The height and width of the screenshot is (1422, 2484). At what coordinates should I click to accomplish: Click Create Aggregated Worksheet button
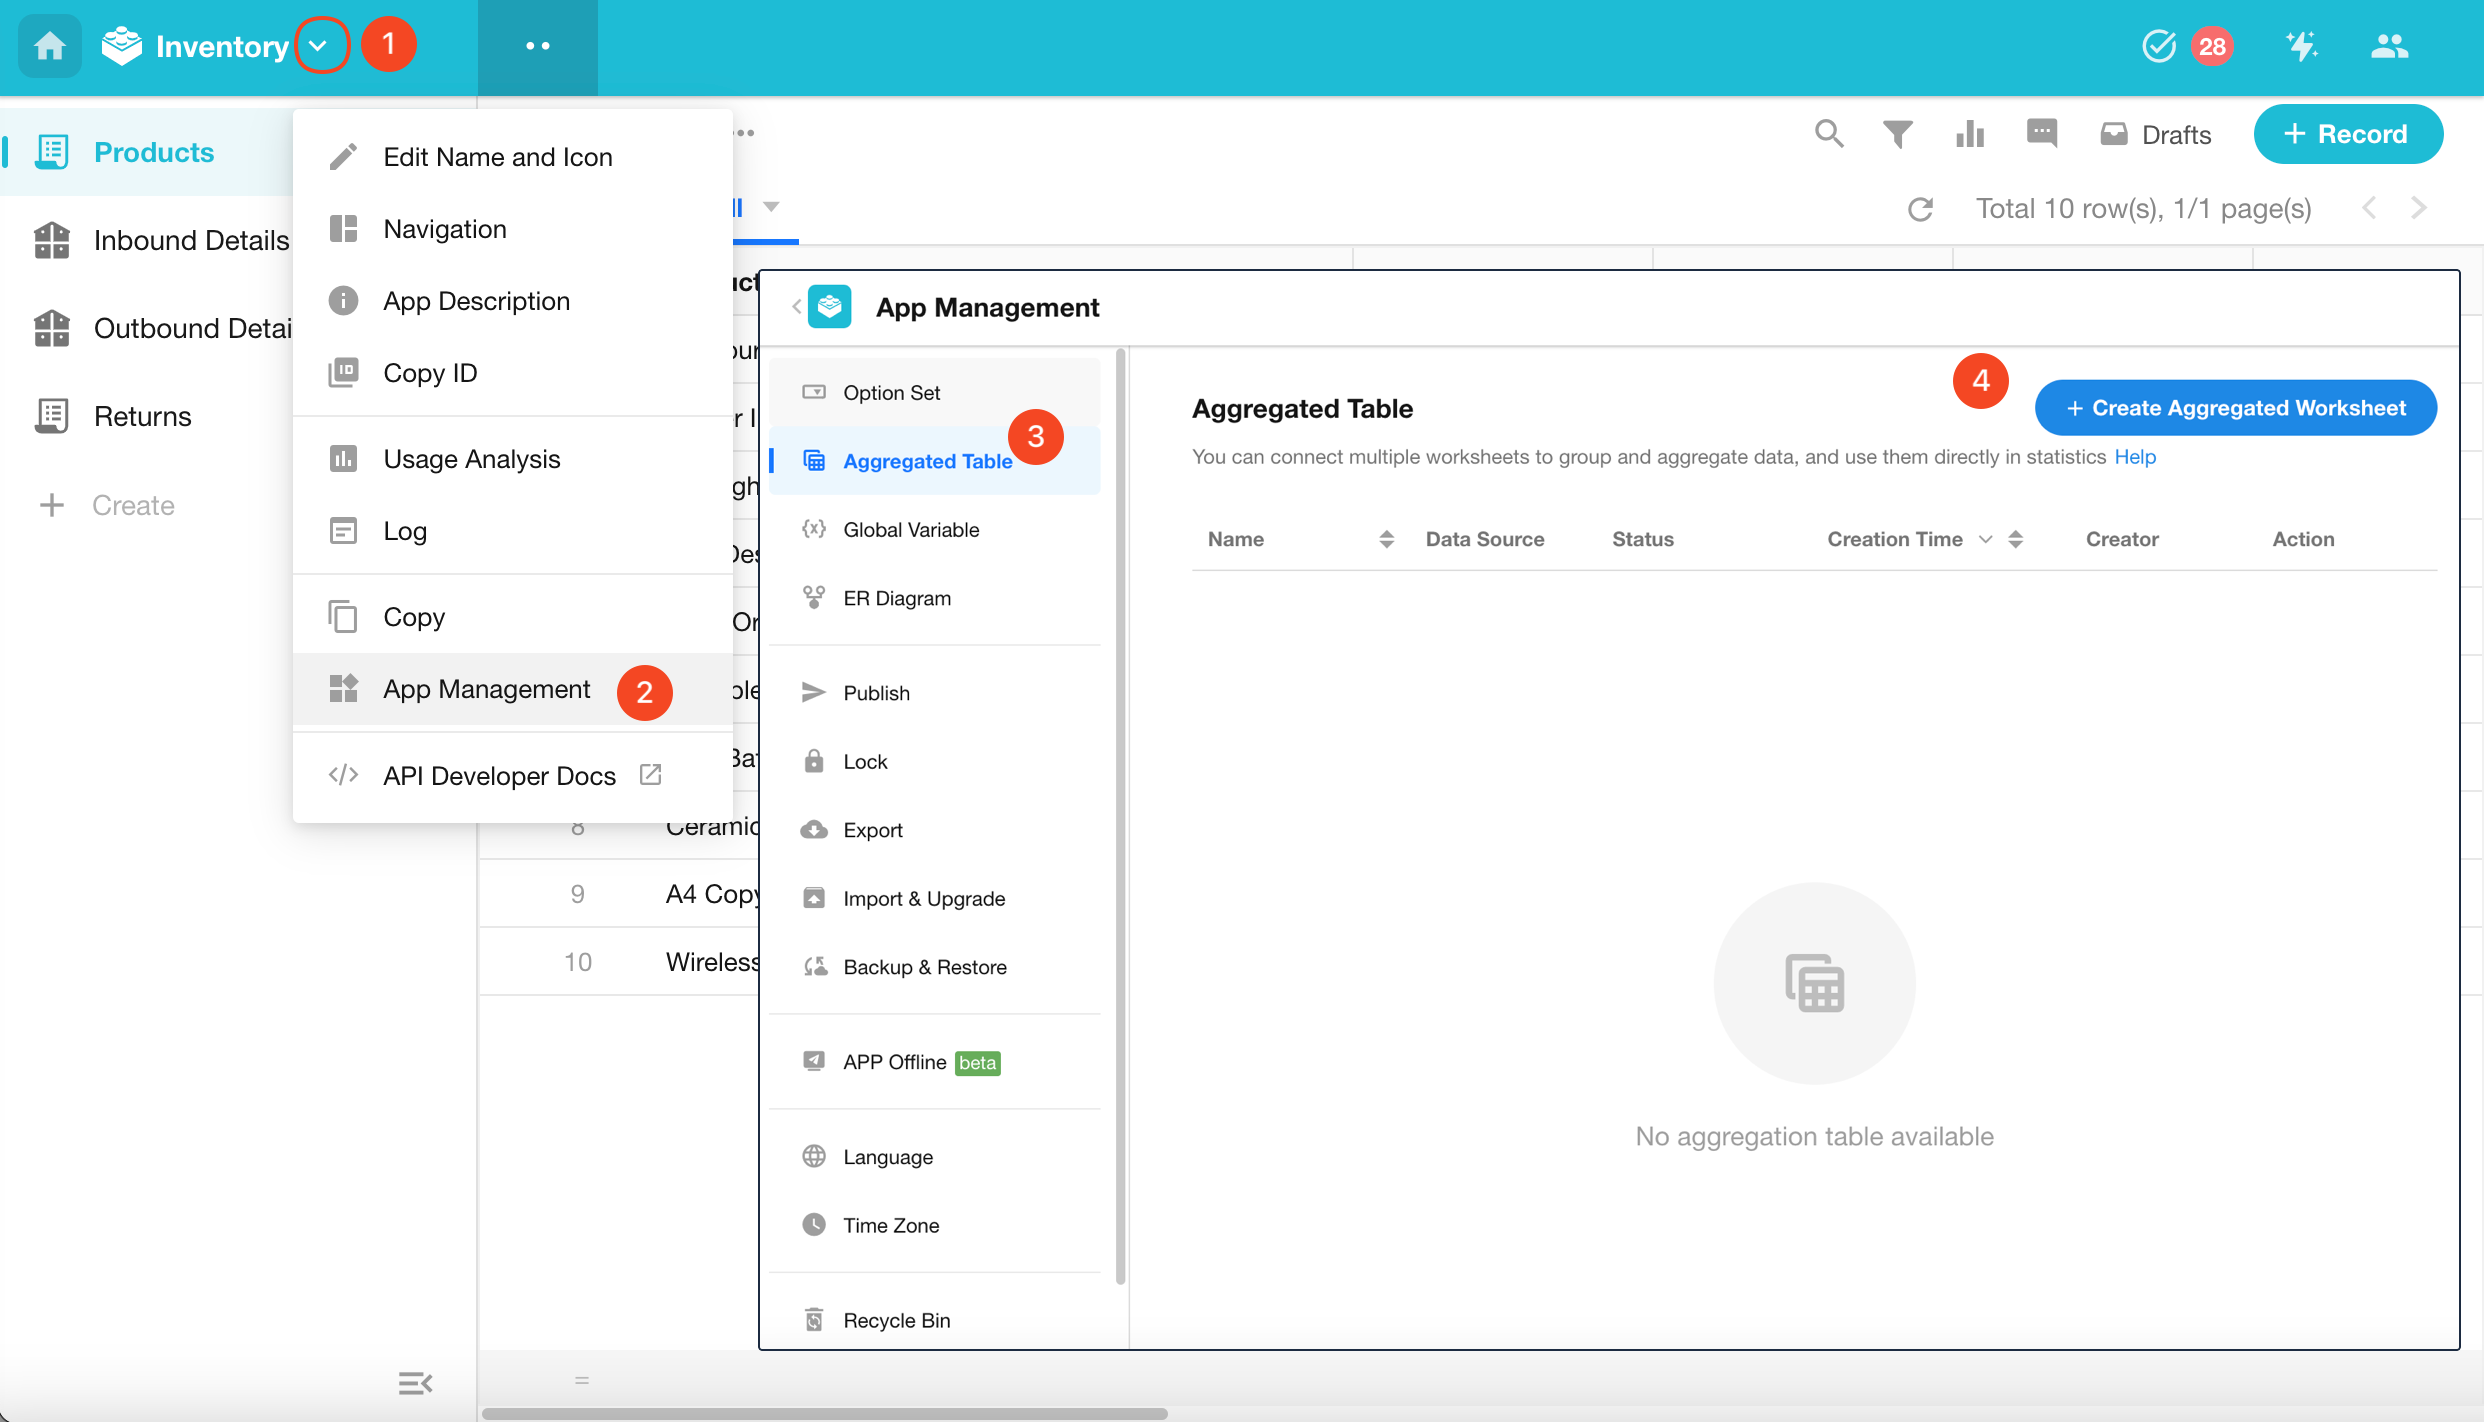tap(2235, 408)
